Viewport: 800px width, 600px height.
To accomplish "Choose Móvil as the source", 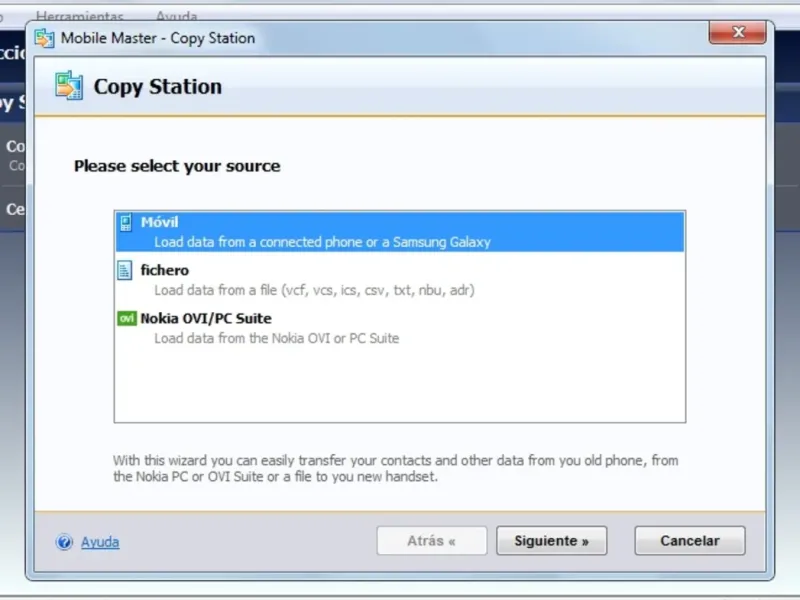I will coord(400,232).
